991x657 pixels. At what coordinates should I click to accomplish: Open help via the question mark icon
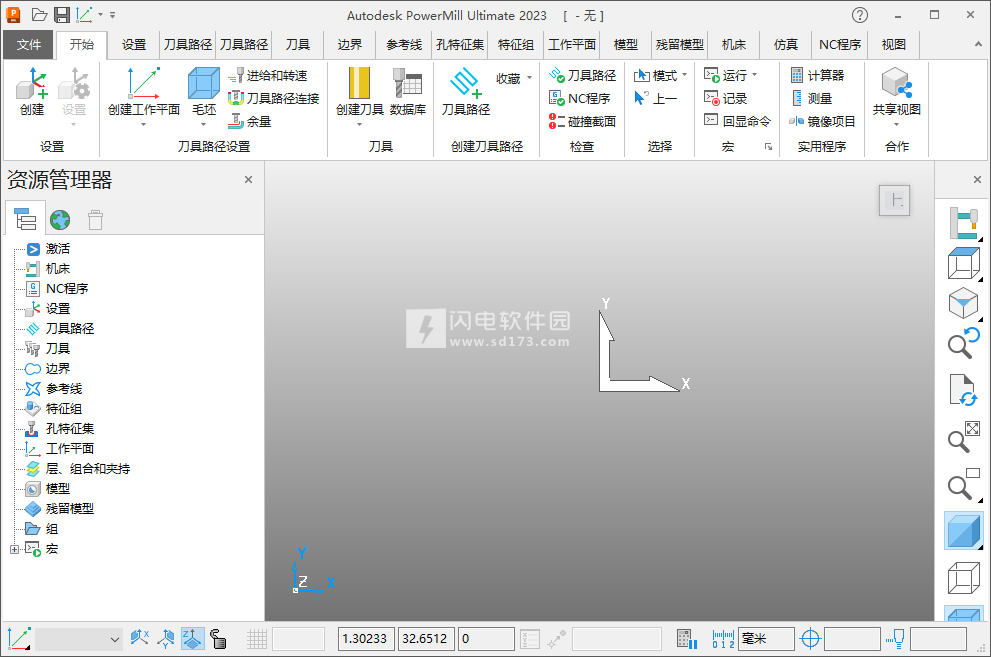pyautogui.click(x=860, y=15)
